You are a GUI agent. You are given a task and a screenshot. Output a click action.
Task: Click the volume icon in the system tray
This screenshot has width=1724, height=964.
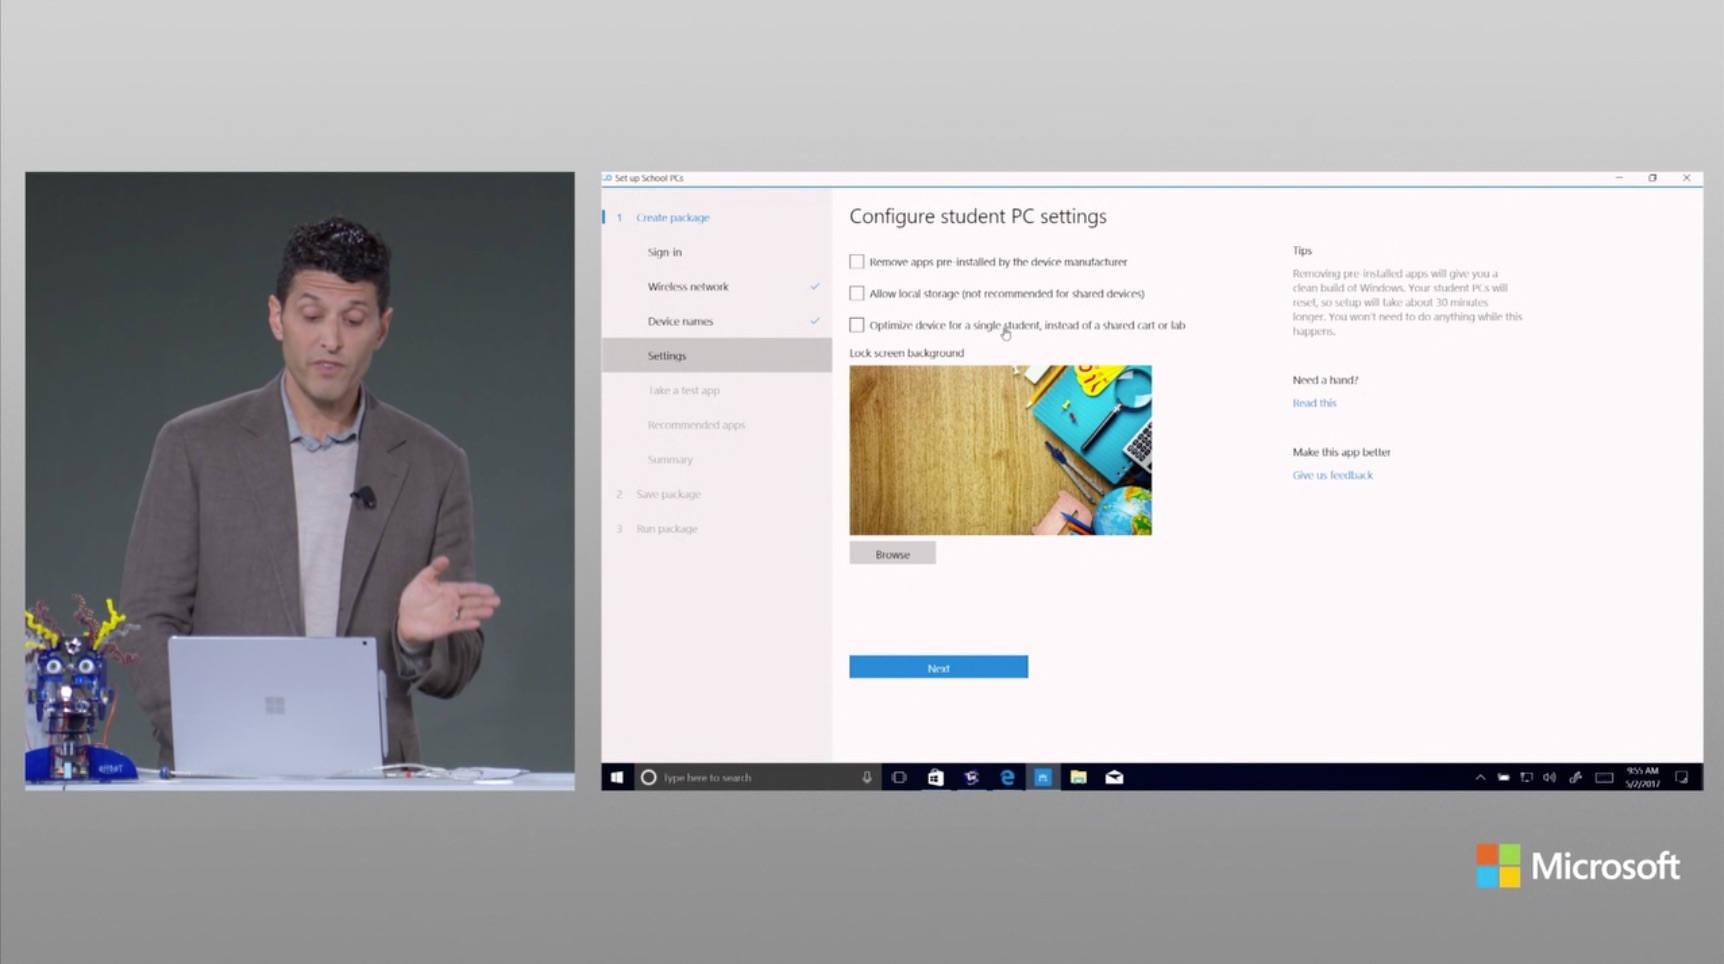point(1549,777)
